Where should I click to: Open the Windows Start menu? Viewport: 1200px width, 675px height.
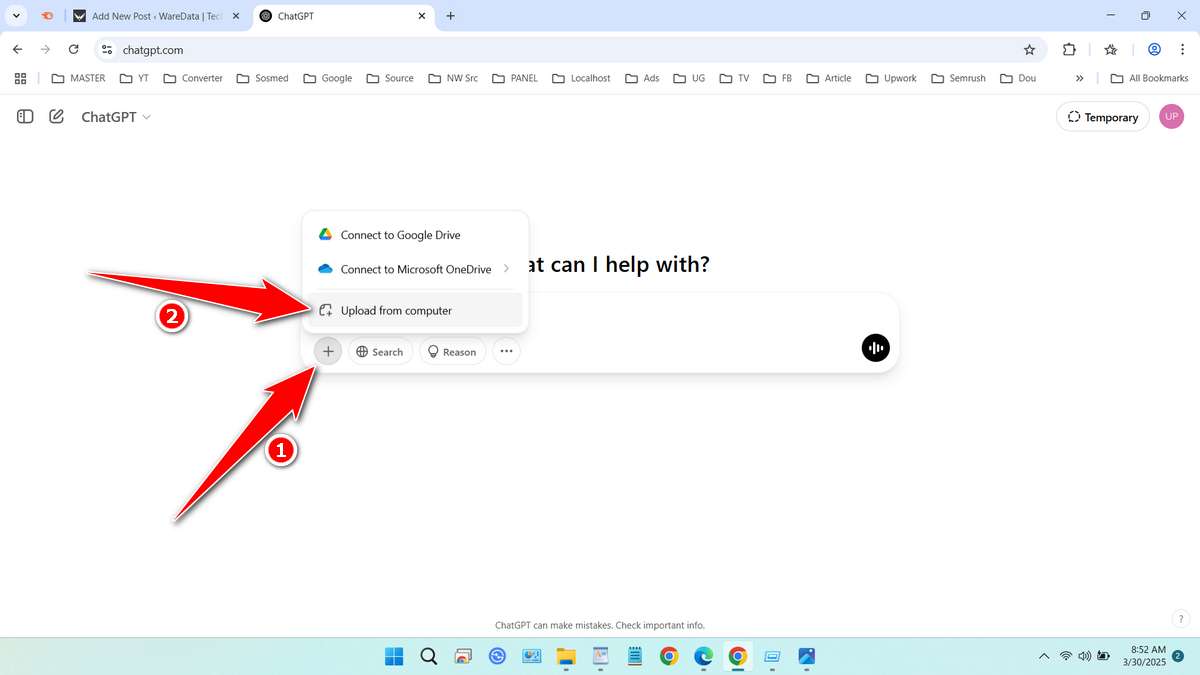tap(395, 656)
